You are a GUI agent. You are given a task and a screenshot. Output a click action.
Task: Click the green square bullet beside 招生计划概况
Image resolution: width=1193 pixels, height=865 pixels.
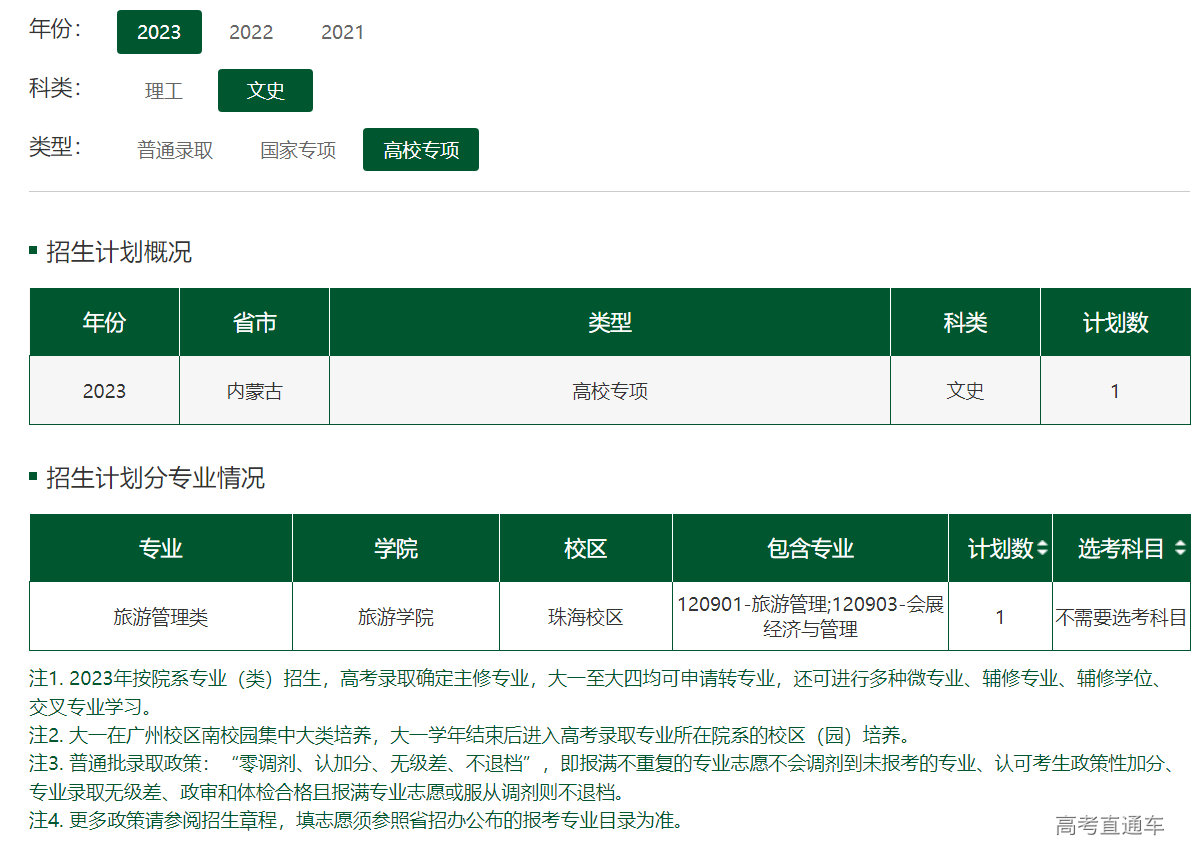click(34, 252)
